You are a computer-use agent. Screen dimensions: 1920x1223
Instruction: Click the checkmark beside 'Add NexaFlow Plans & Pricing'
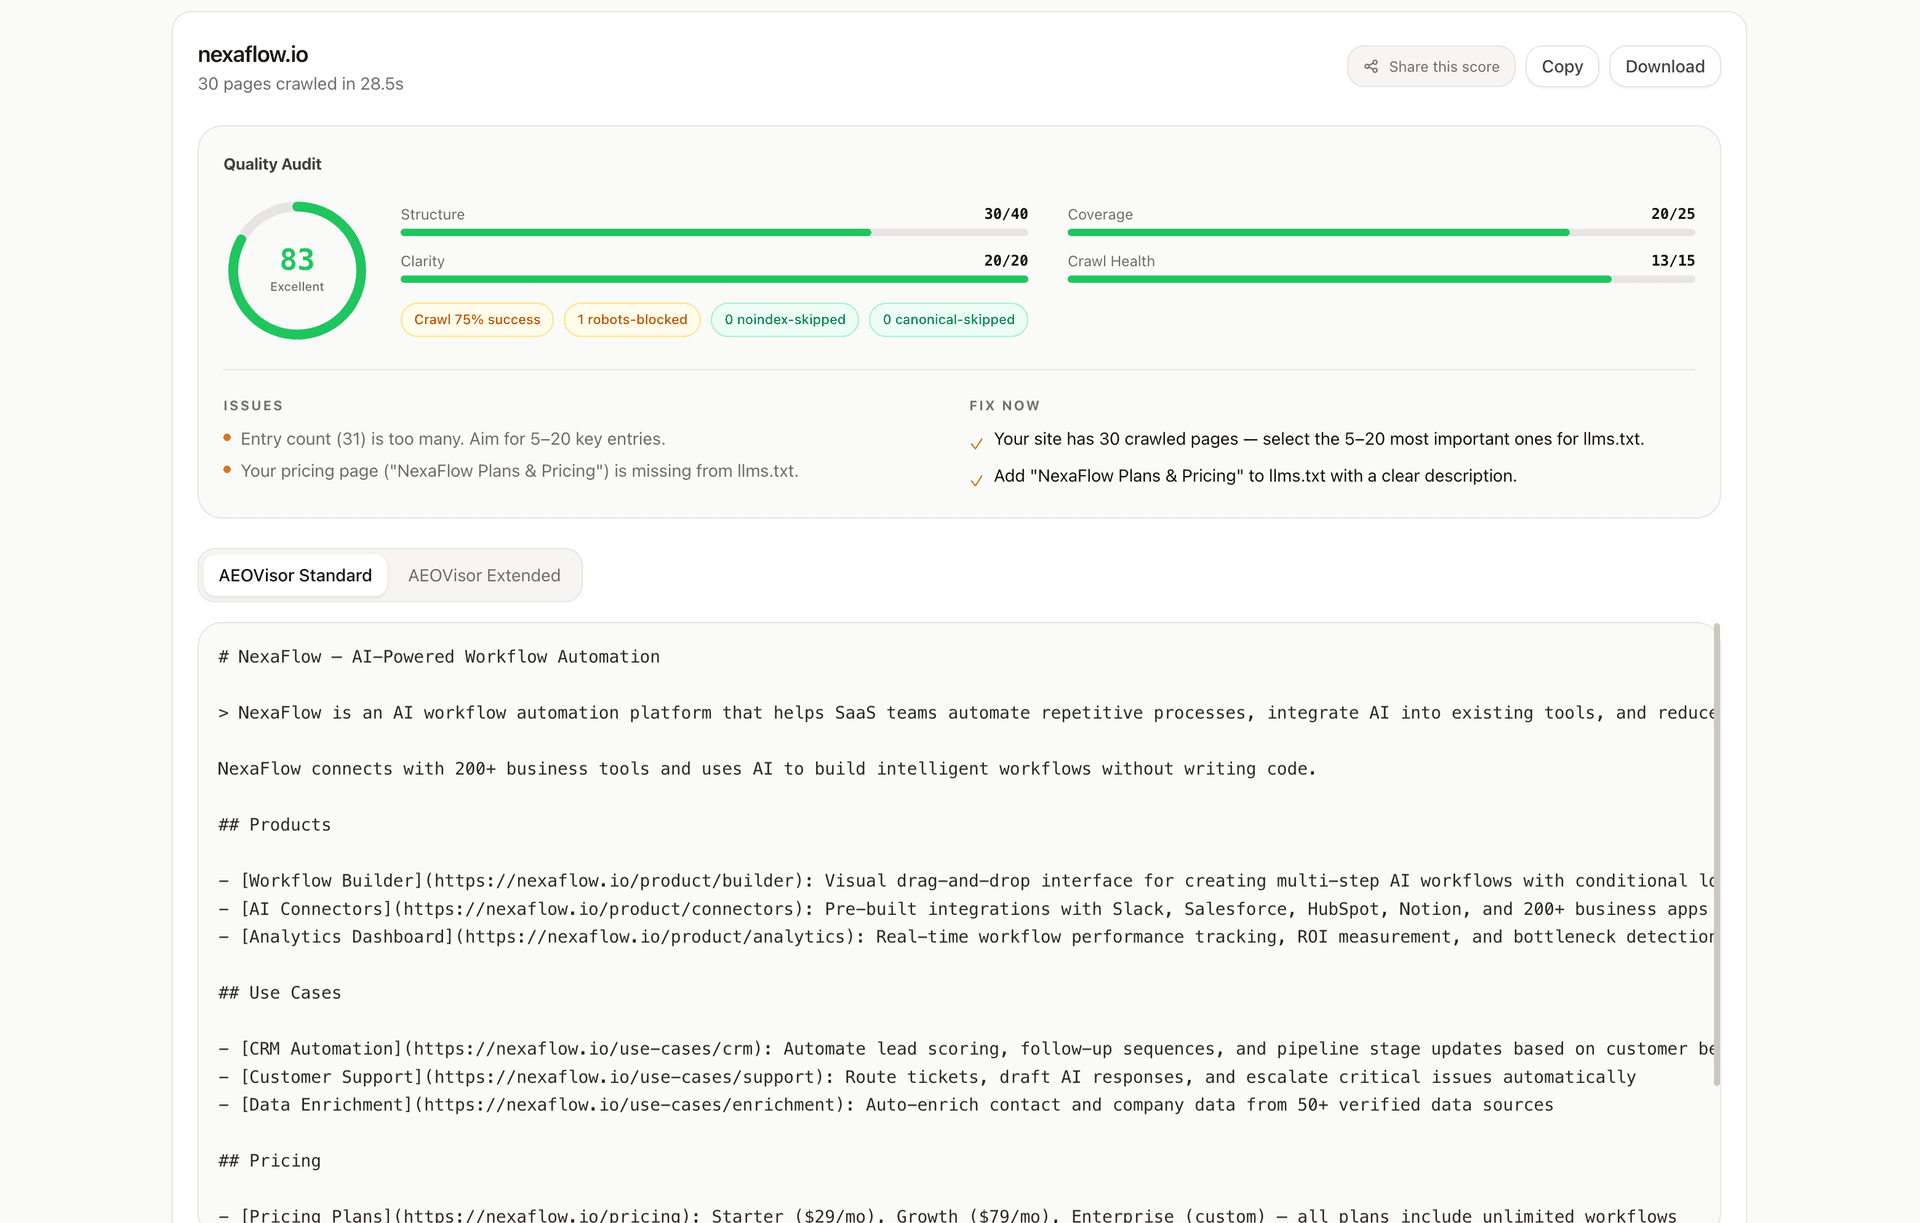click(x=977, y=481)
